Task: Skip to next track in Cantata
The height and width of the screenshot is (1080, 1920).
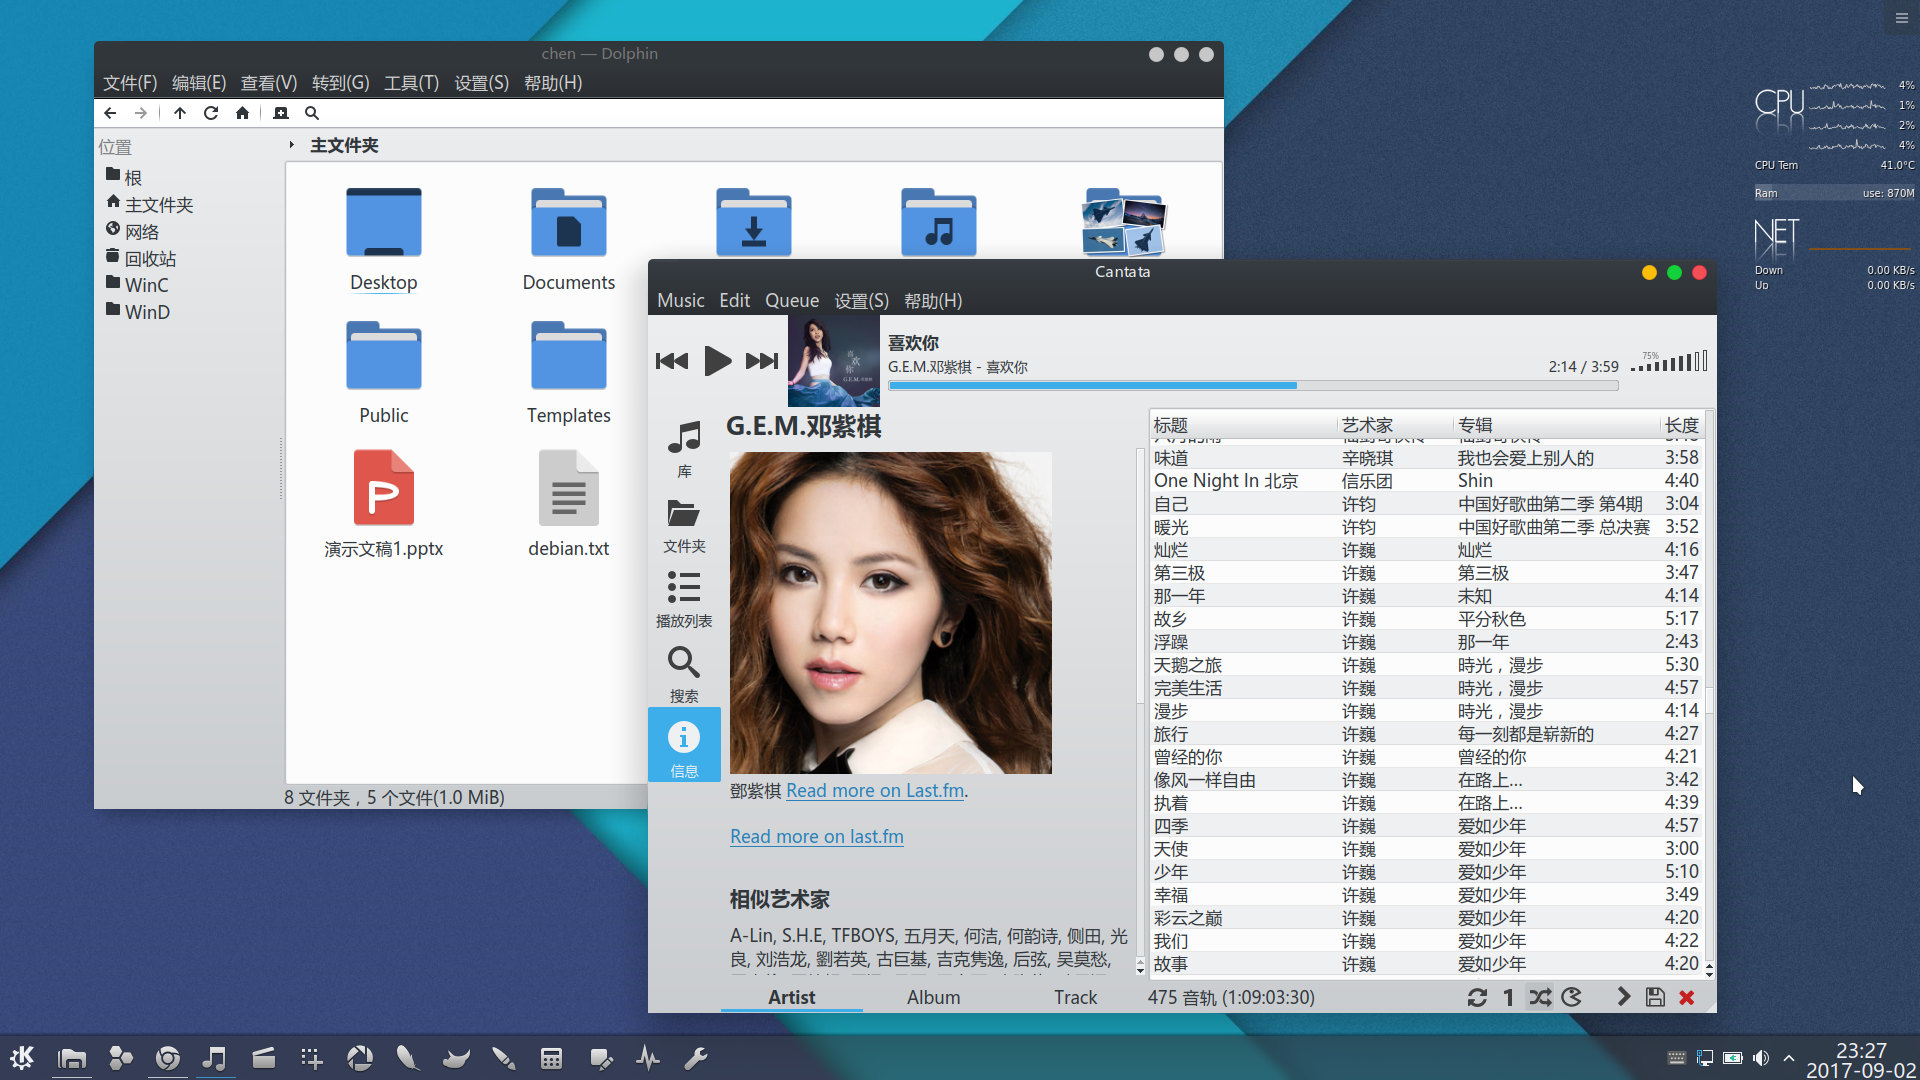Action: (762, 361)
